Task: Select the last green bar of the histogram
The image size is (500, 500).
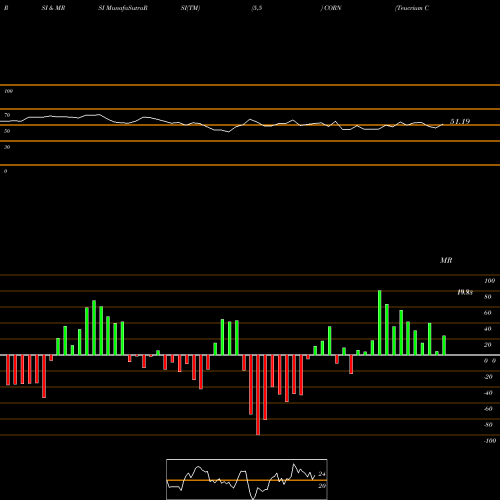Action: [444, 345]
